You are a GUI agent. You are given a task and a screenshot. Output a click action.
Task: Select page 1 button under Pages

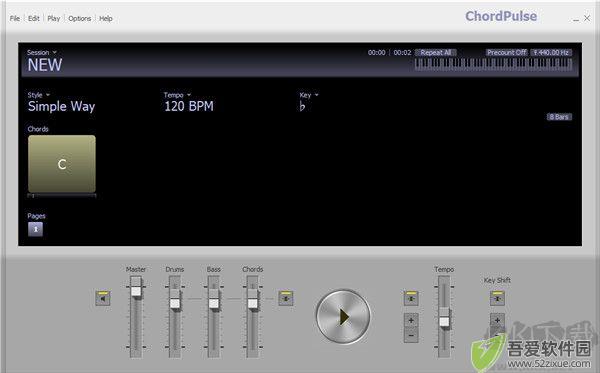pos(36,229)
